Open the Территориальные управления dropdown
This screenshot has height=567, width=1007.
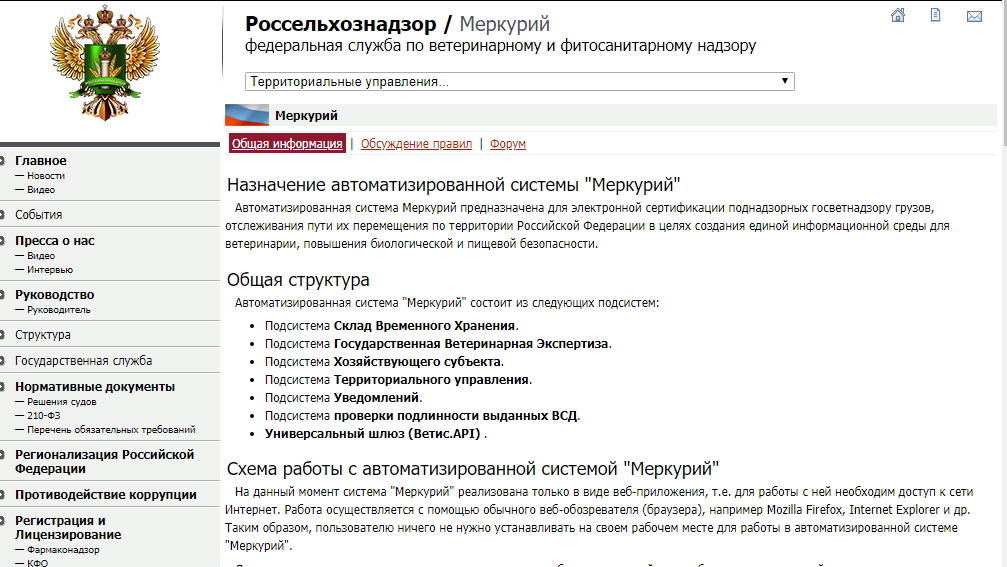click(x=520, y=82)
